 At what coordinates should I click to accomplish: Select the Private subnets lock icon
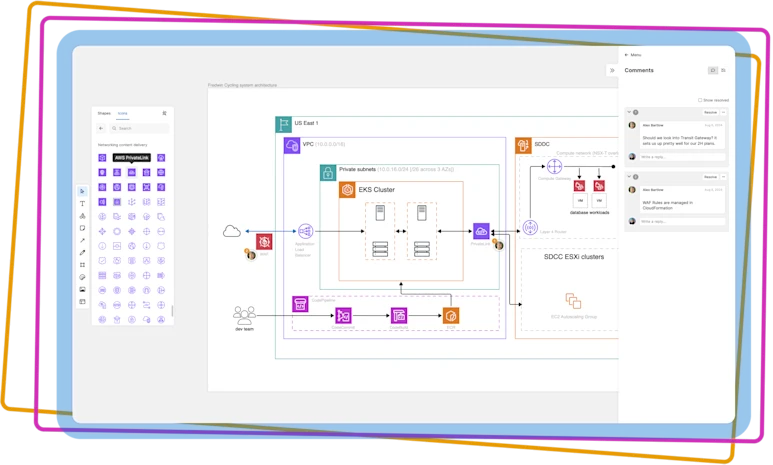tap(328, 173)
